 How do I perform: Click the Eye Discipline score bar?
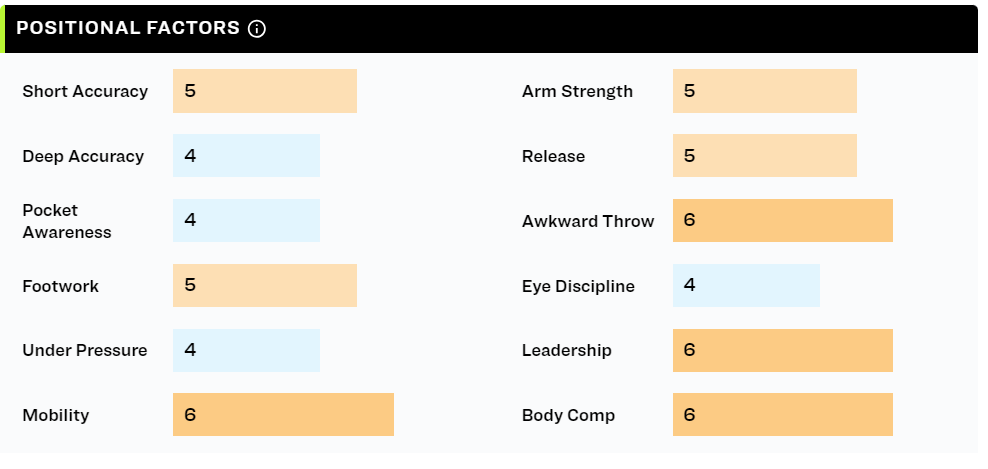pyautogui.click(x=746, y=286)
